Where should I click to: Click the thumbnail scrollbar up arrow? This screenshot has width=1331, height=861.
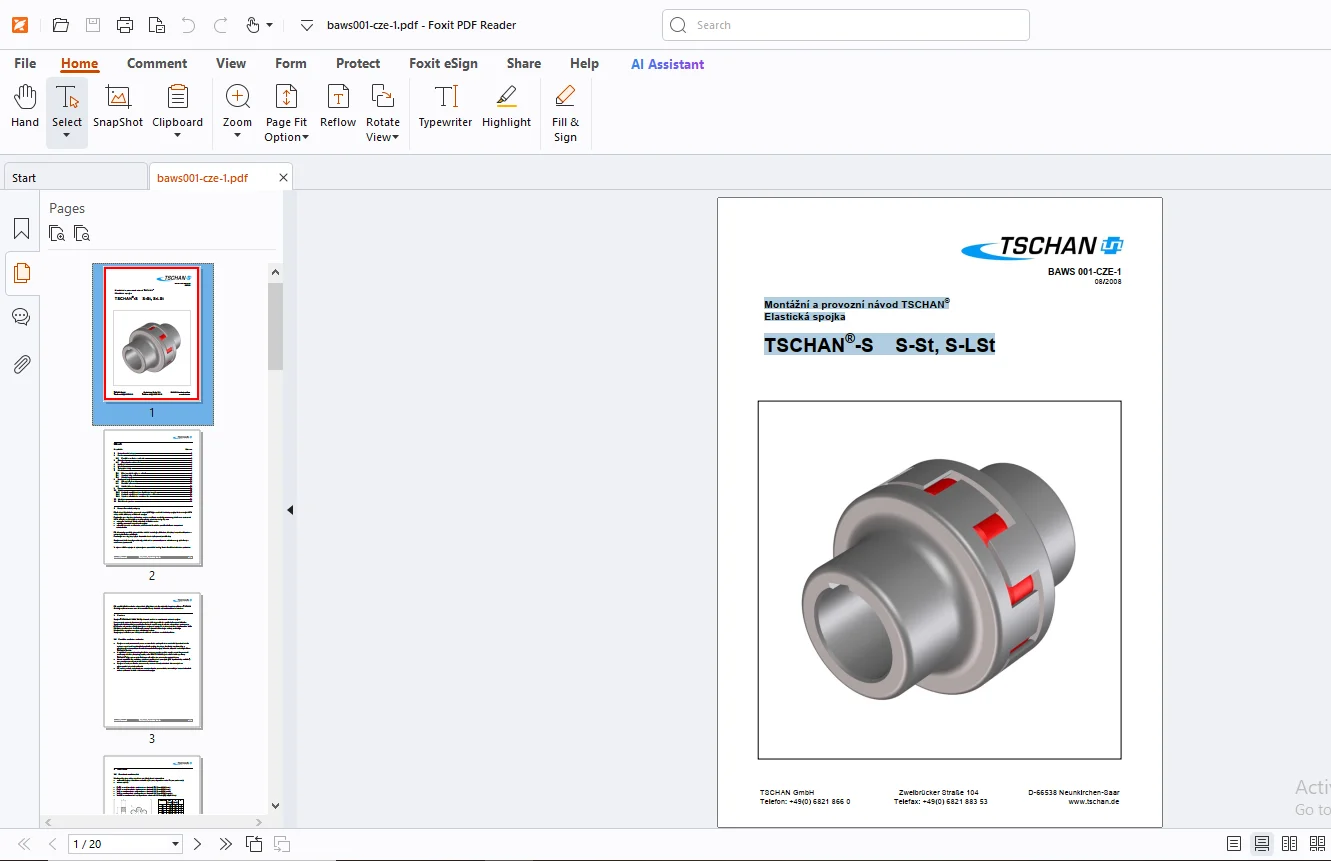pos(275,271)
